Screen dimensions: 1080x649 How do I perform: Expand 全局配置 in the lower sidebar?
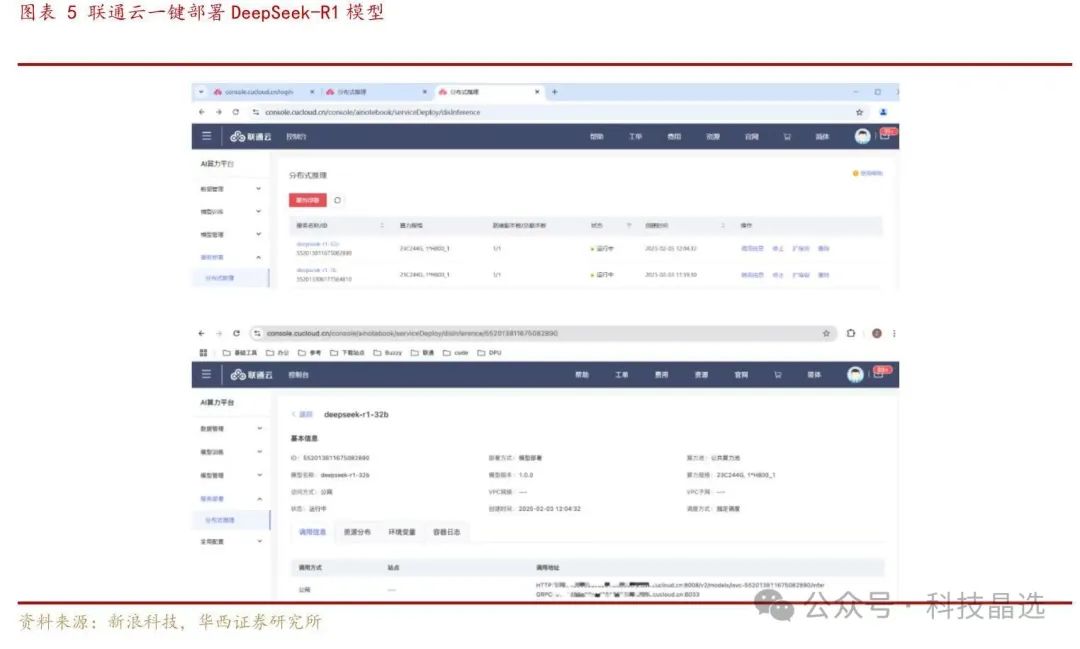(x=259, y=541)
